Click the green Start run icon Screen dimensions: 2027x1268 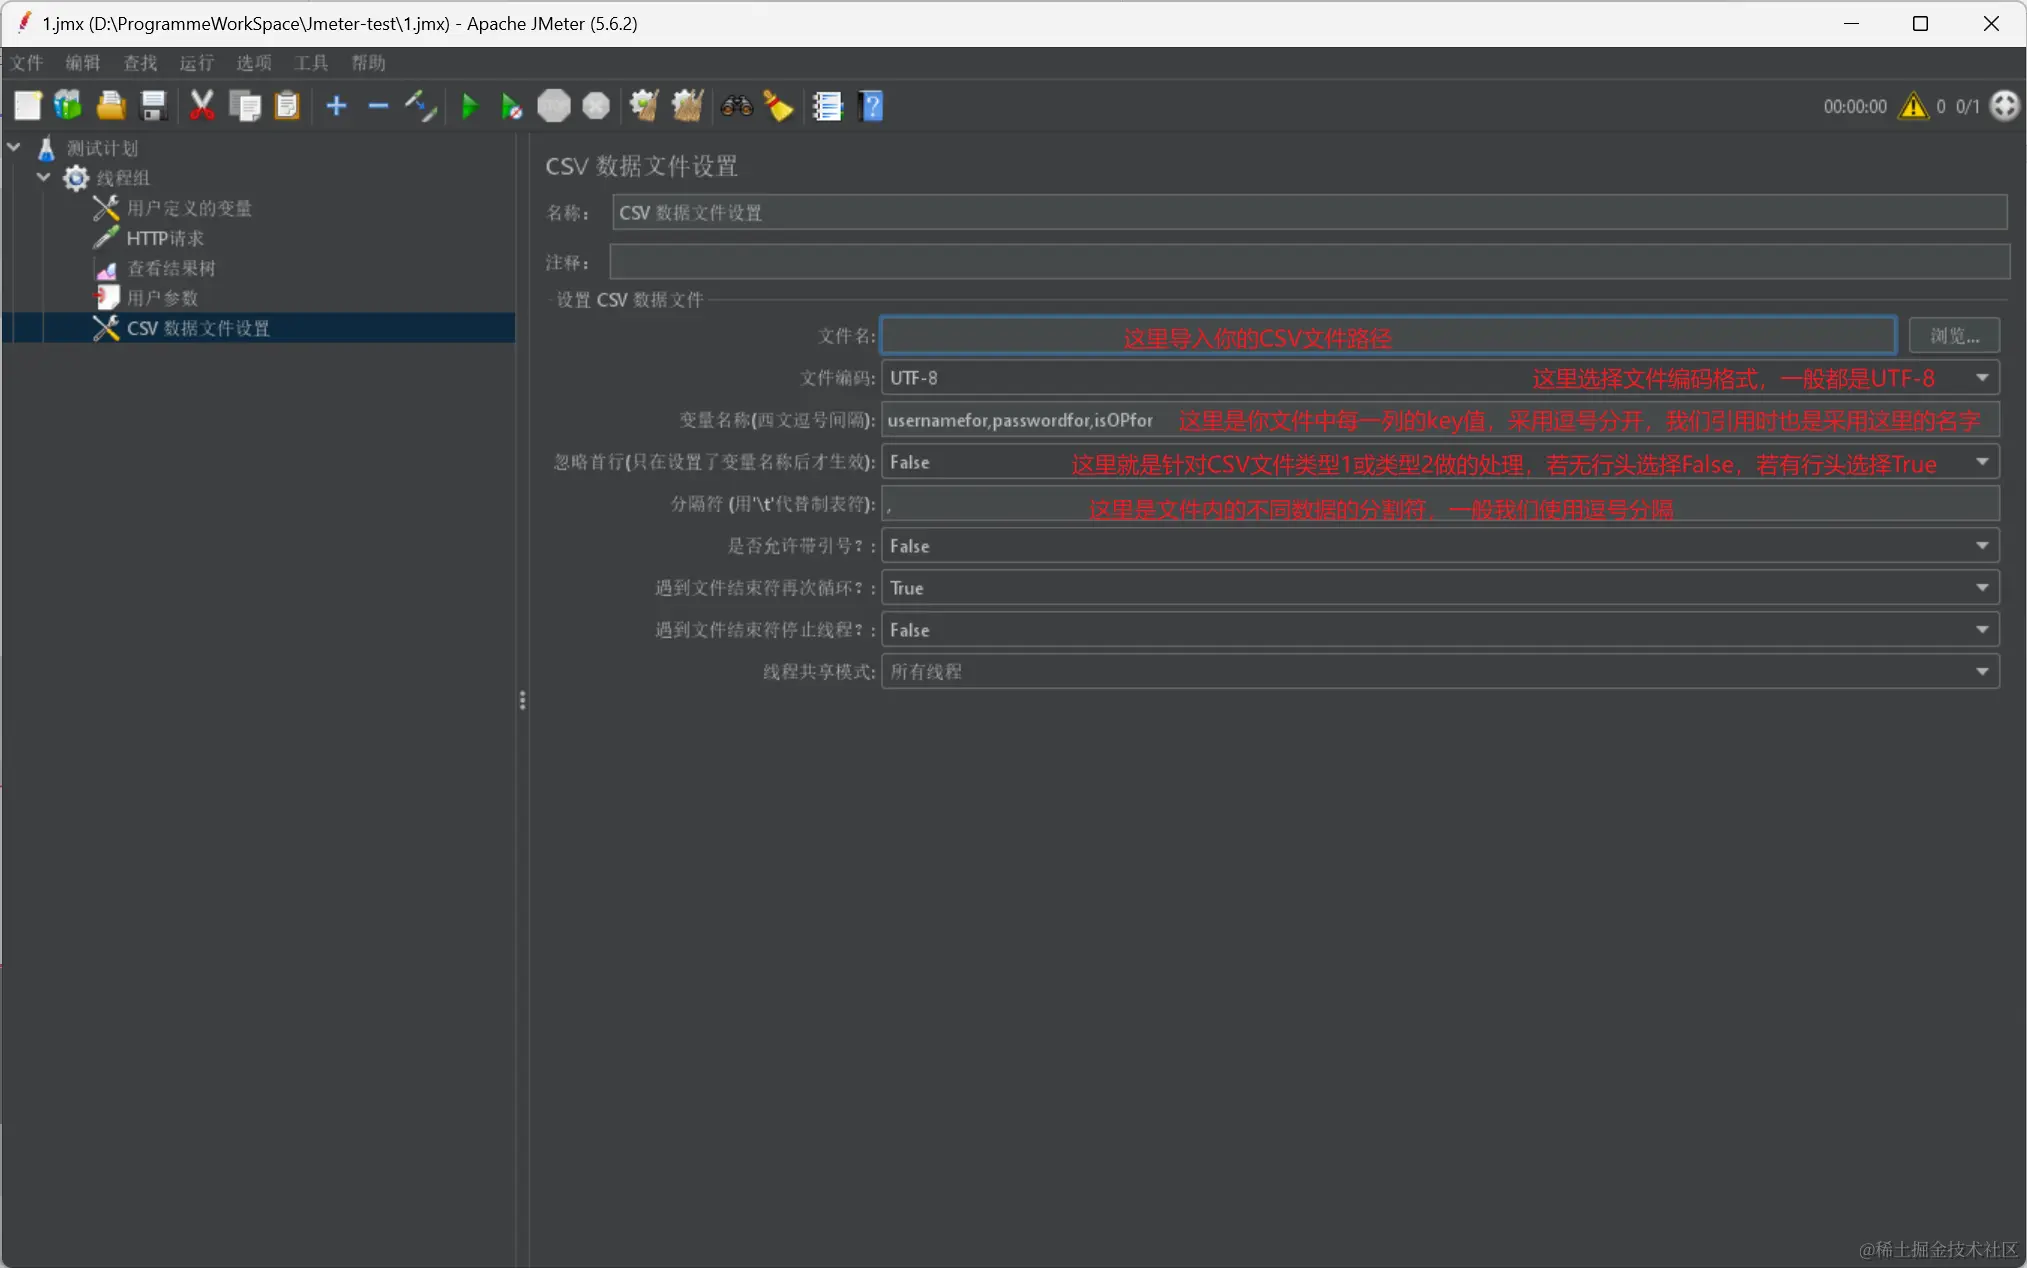(x=469, y=106)
